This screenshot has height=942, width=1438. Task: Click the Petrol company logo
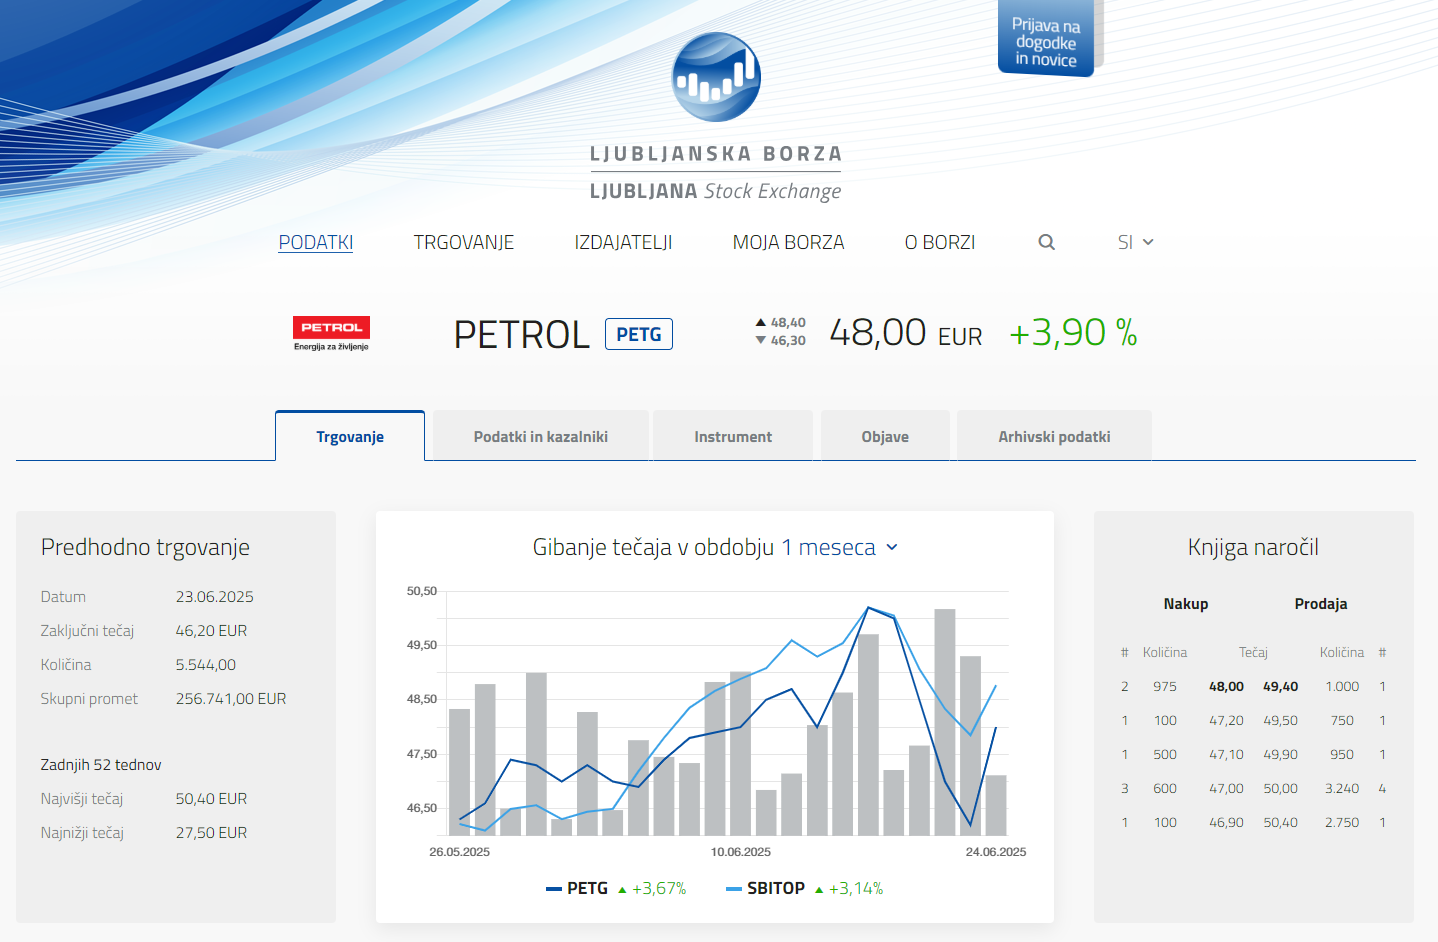coord(331,333)
